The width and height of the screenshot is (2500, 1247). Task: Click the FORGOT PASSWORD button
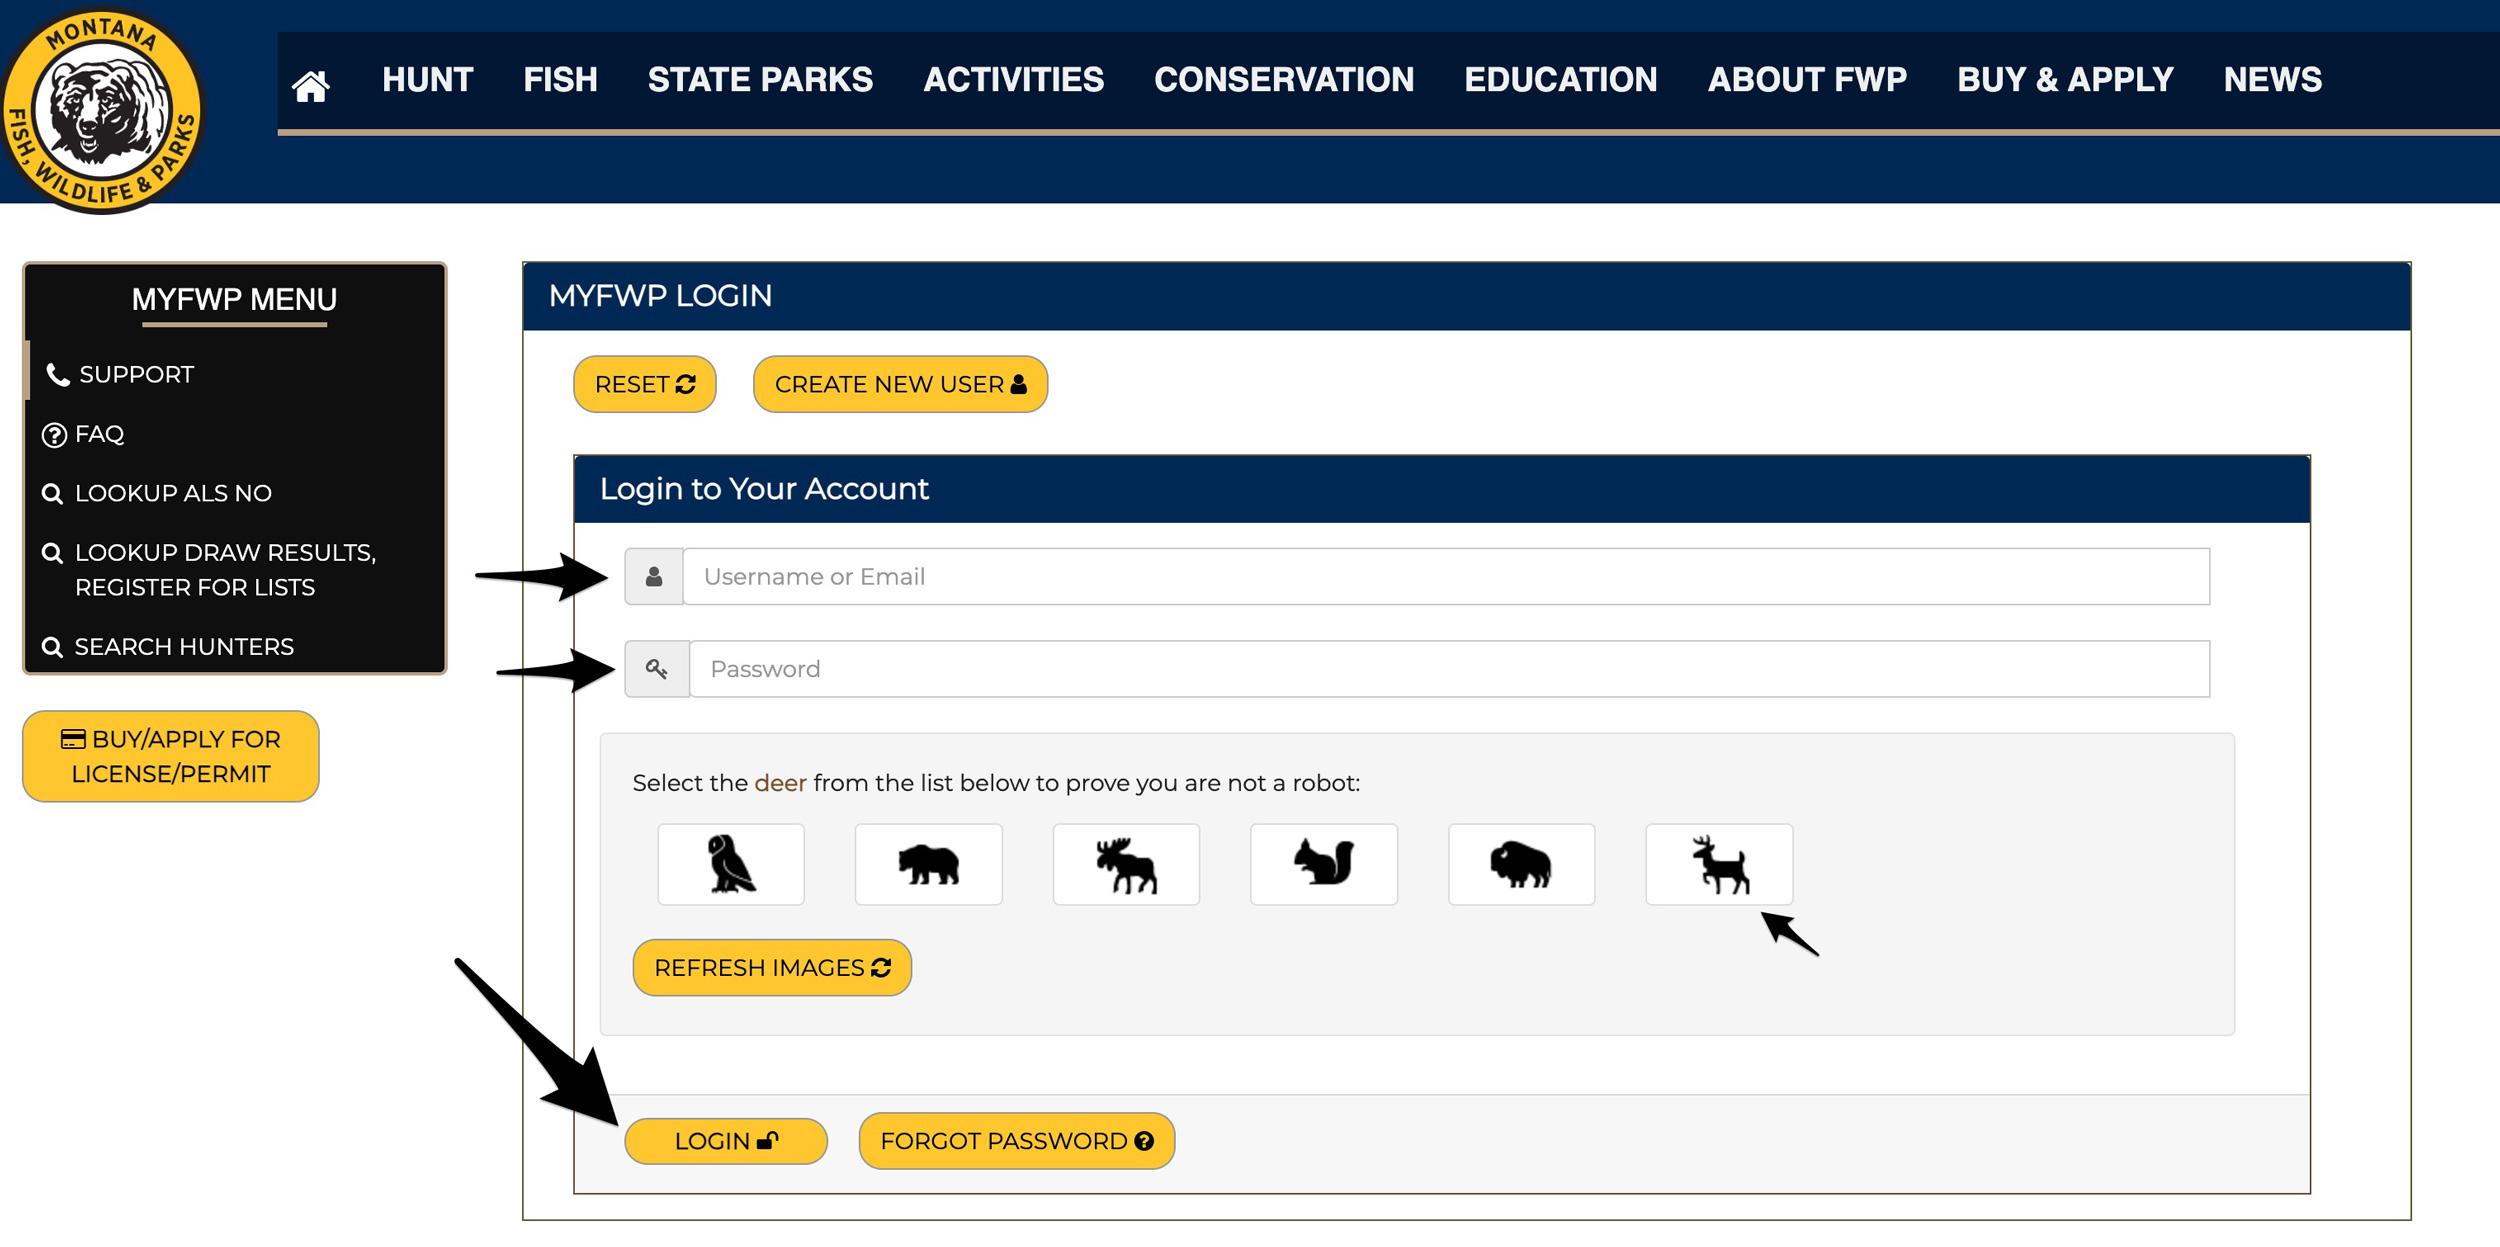point(1016,1139)
